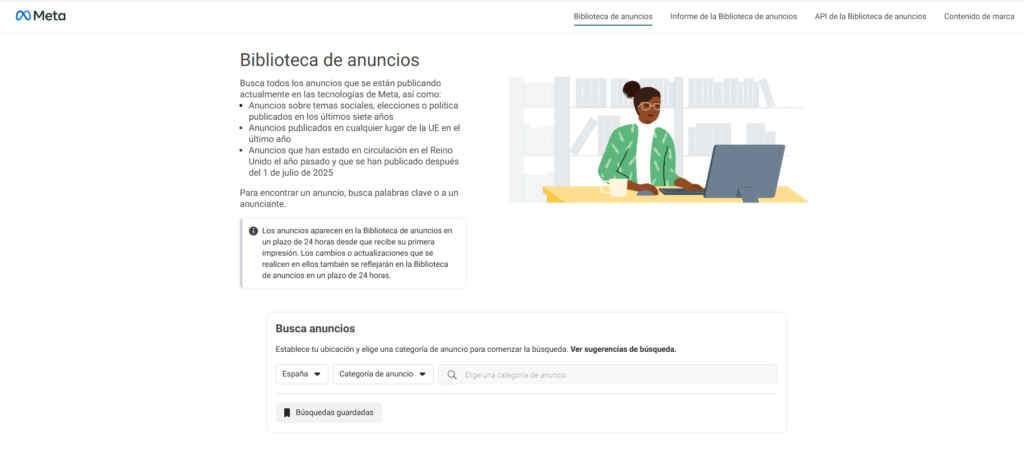Click the magnifying glass search icon
Screen dimensions: 1024x457
coord(451,375)
